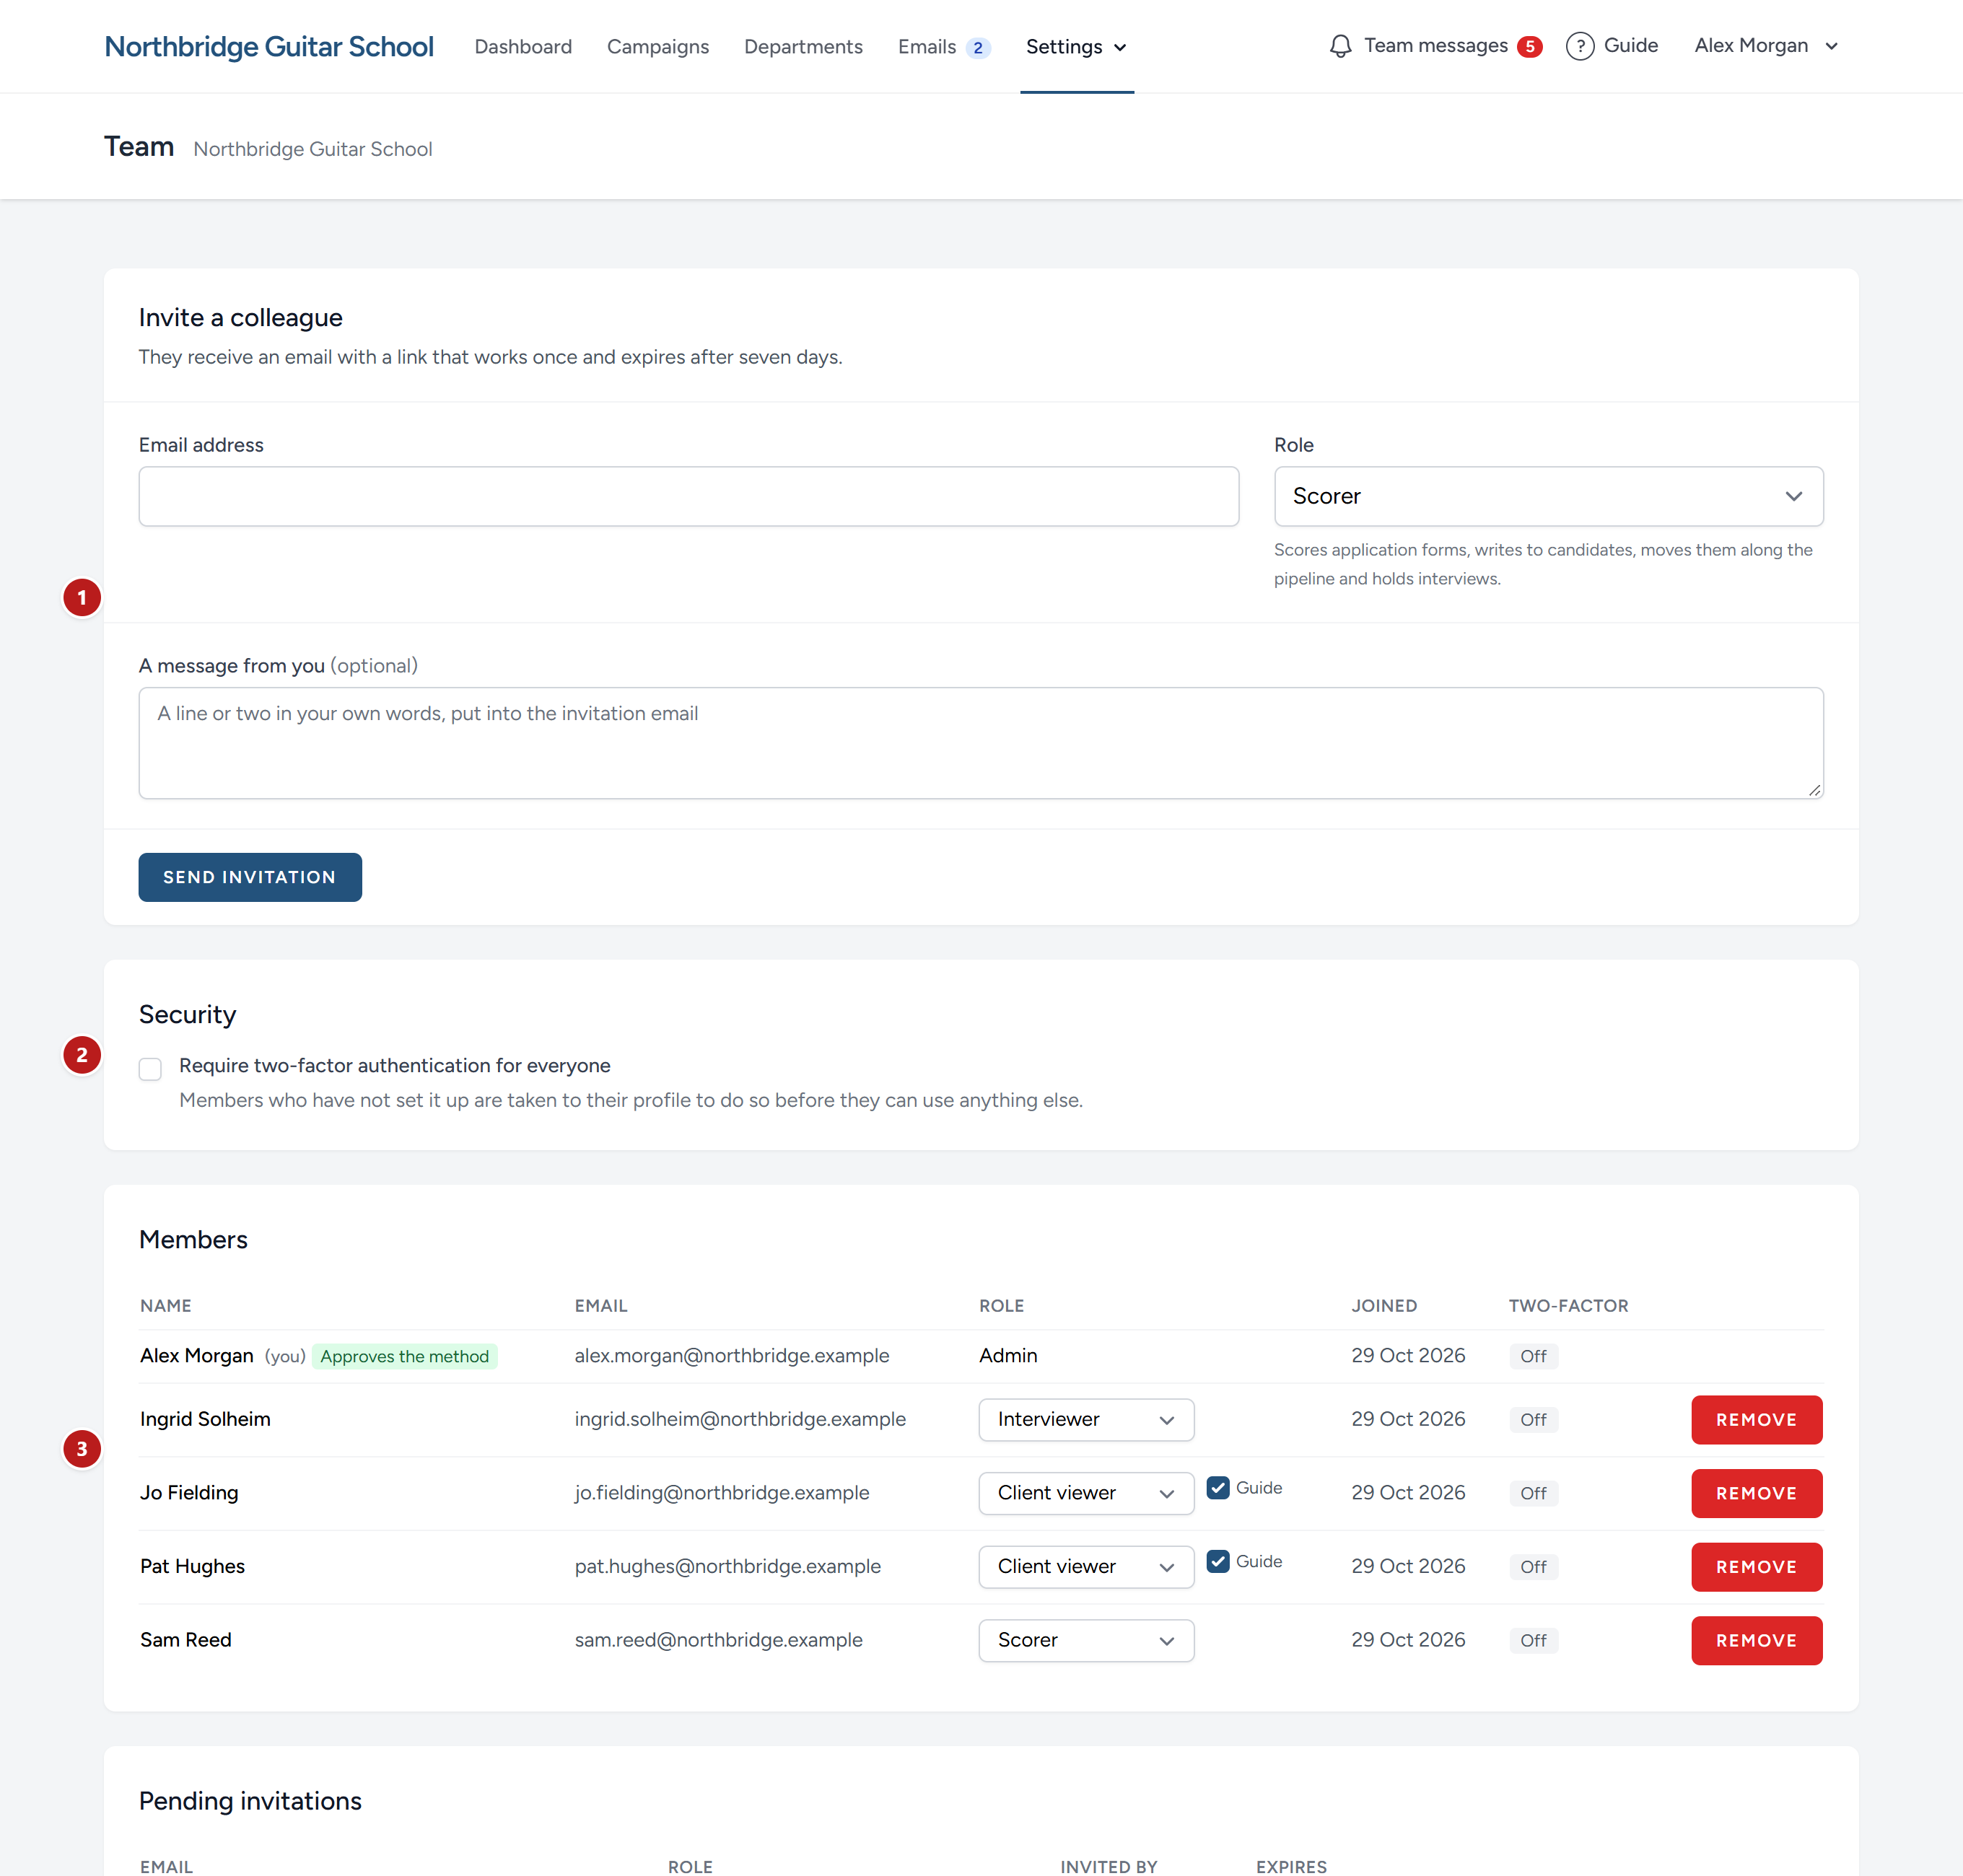Remove Pat Hughes from the team

click(1756, 1566)
